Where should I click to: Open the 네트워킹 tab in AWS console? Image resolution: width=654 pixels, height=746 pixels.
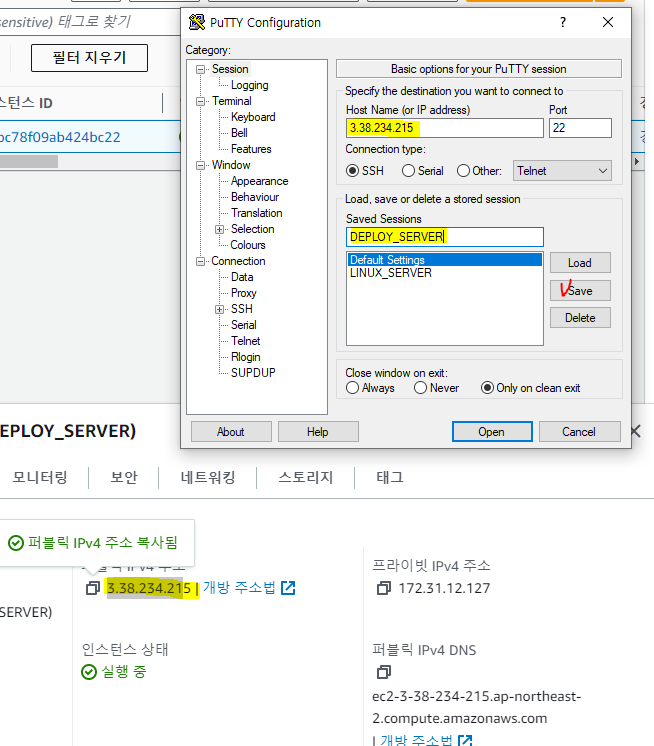pyautogui.click(x=208, y=477)
